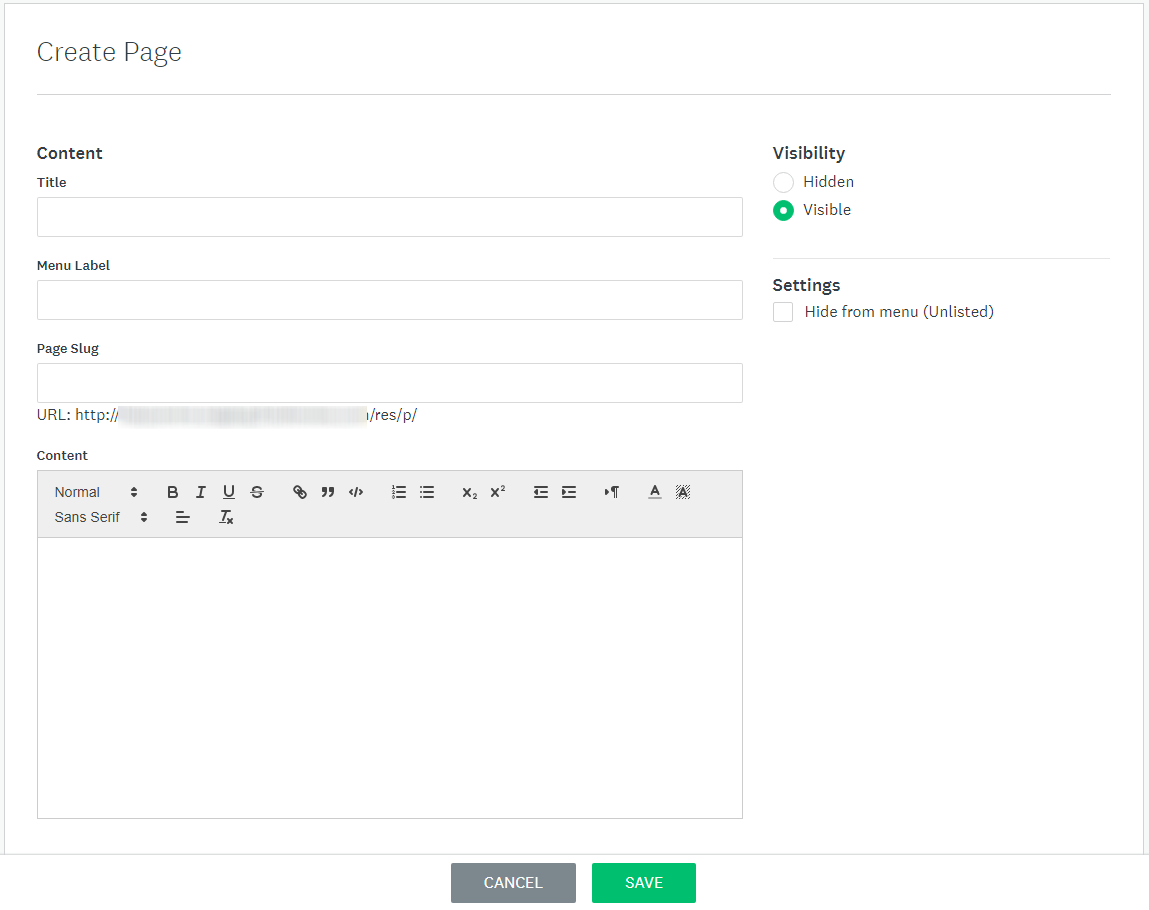Open the Normal heading size dropdown
This screenshot has width=1149, height=910.
tap(96, 492)
